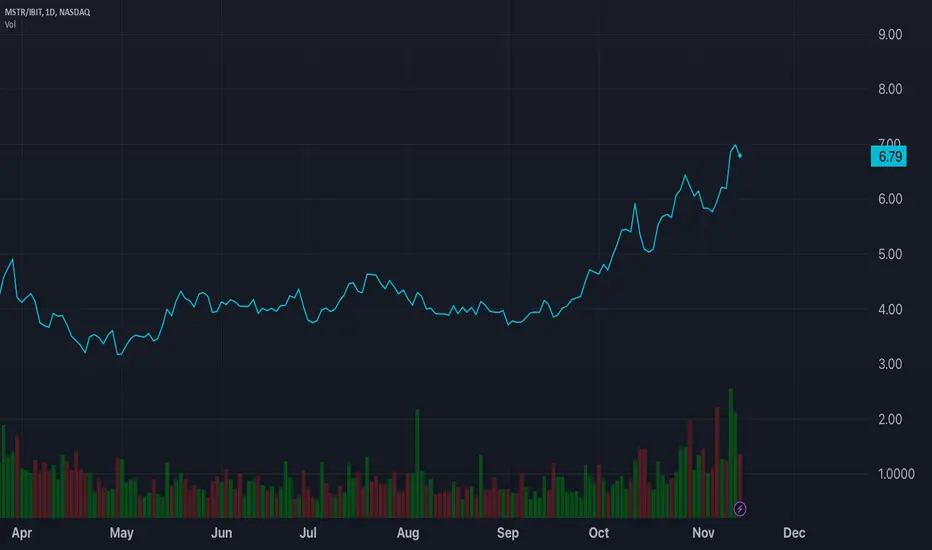Click the 6.00 price axis label

(890, 199)
